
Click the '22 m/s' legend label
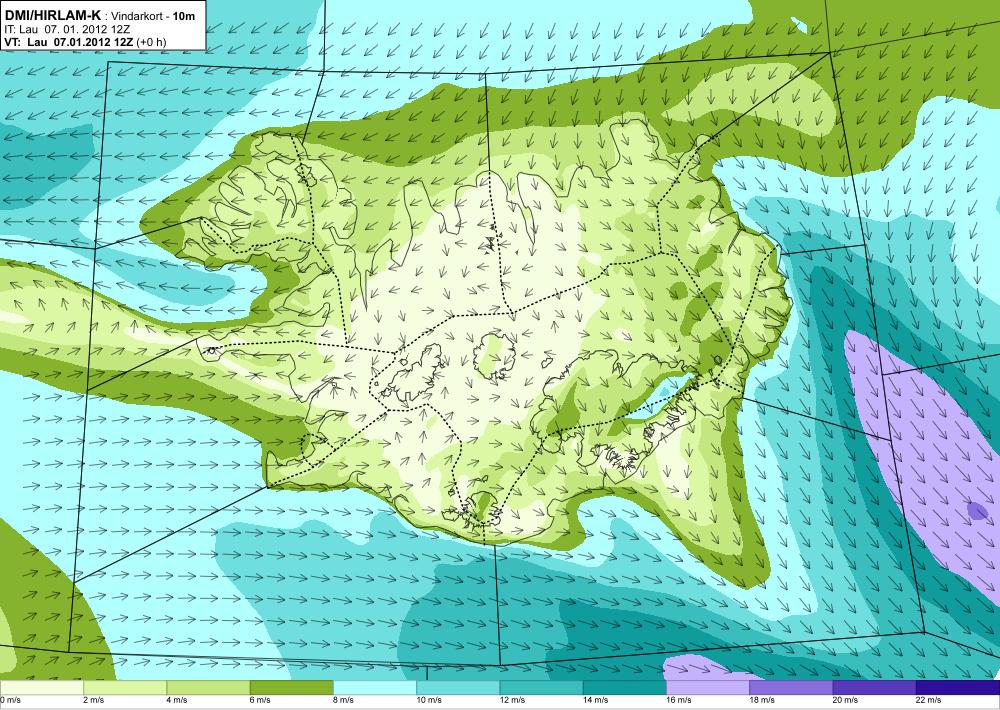coord(929,700)
